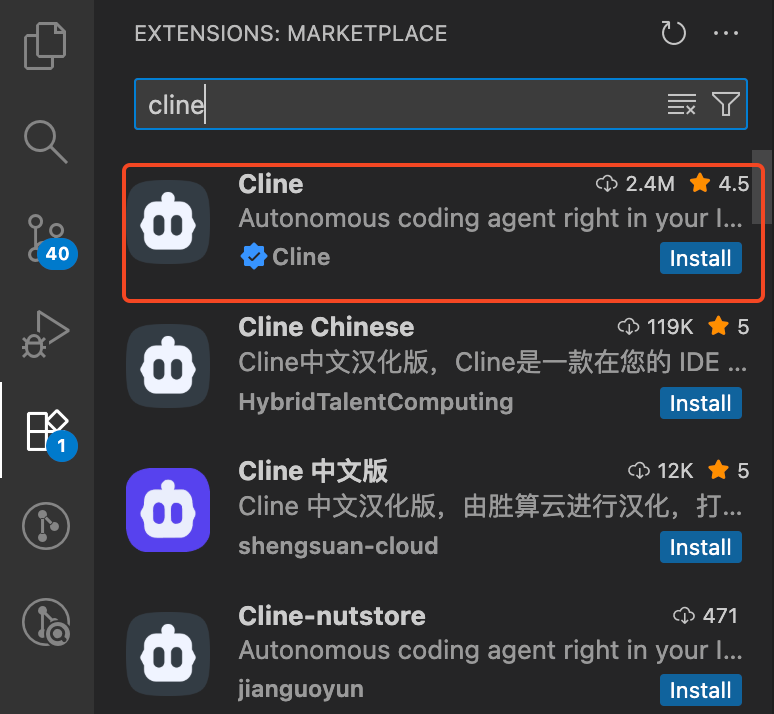Install the Cline Chinese extension
The width and height of the screenshot is (774, 714).
coord(700,403)
